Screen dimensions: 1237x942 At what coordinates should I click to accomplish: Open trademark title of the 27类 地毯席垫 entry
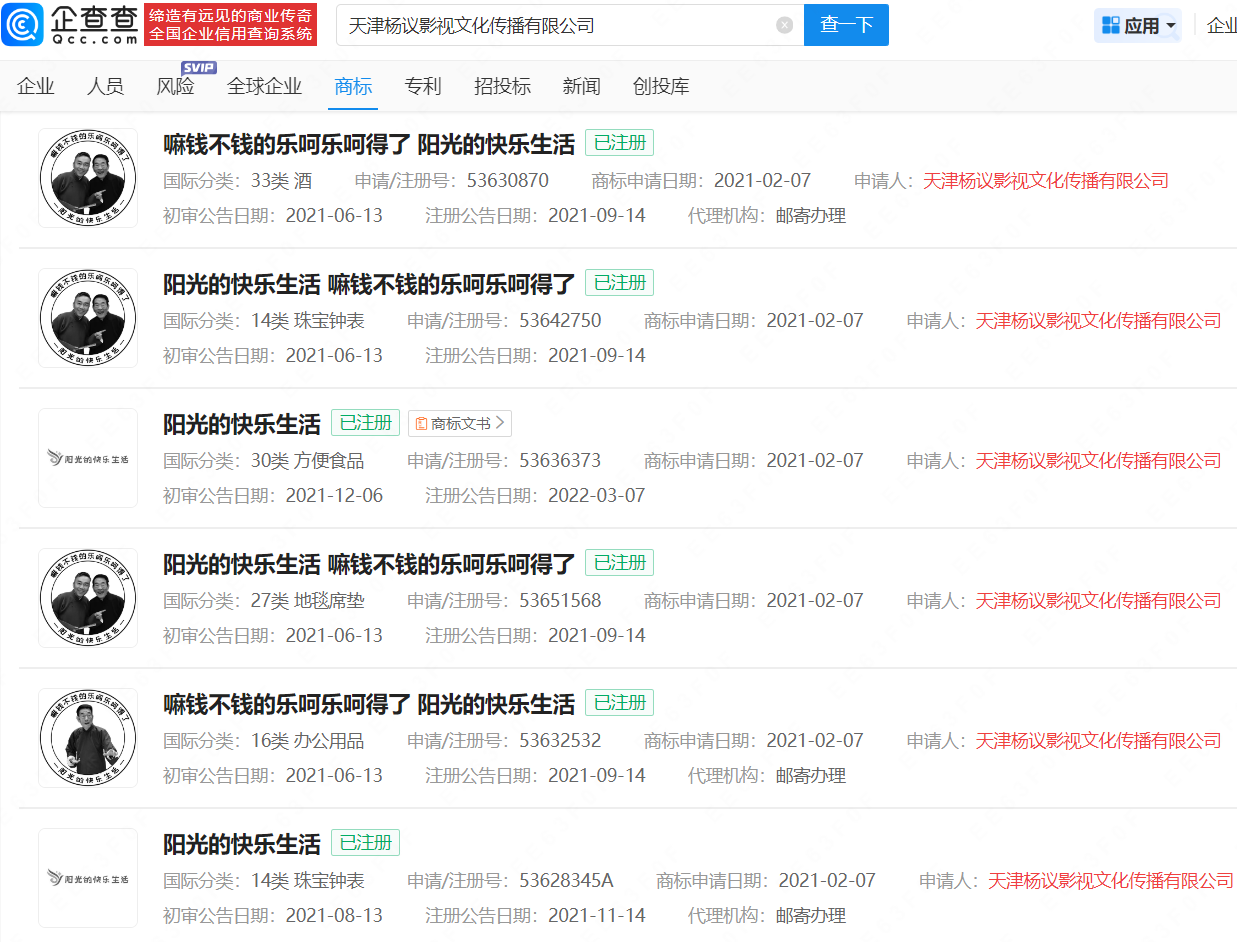coord(369,564)
